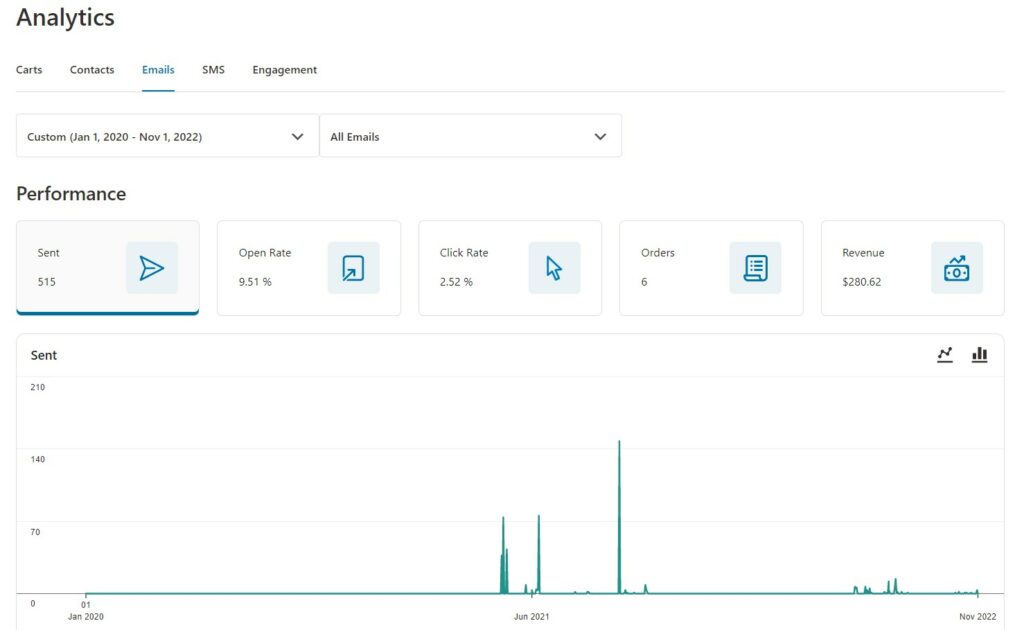Click the date range chevron arrow

pos(297,136)
